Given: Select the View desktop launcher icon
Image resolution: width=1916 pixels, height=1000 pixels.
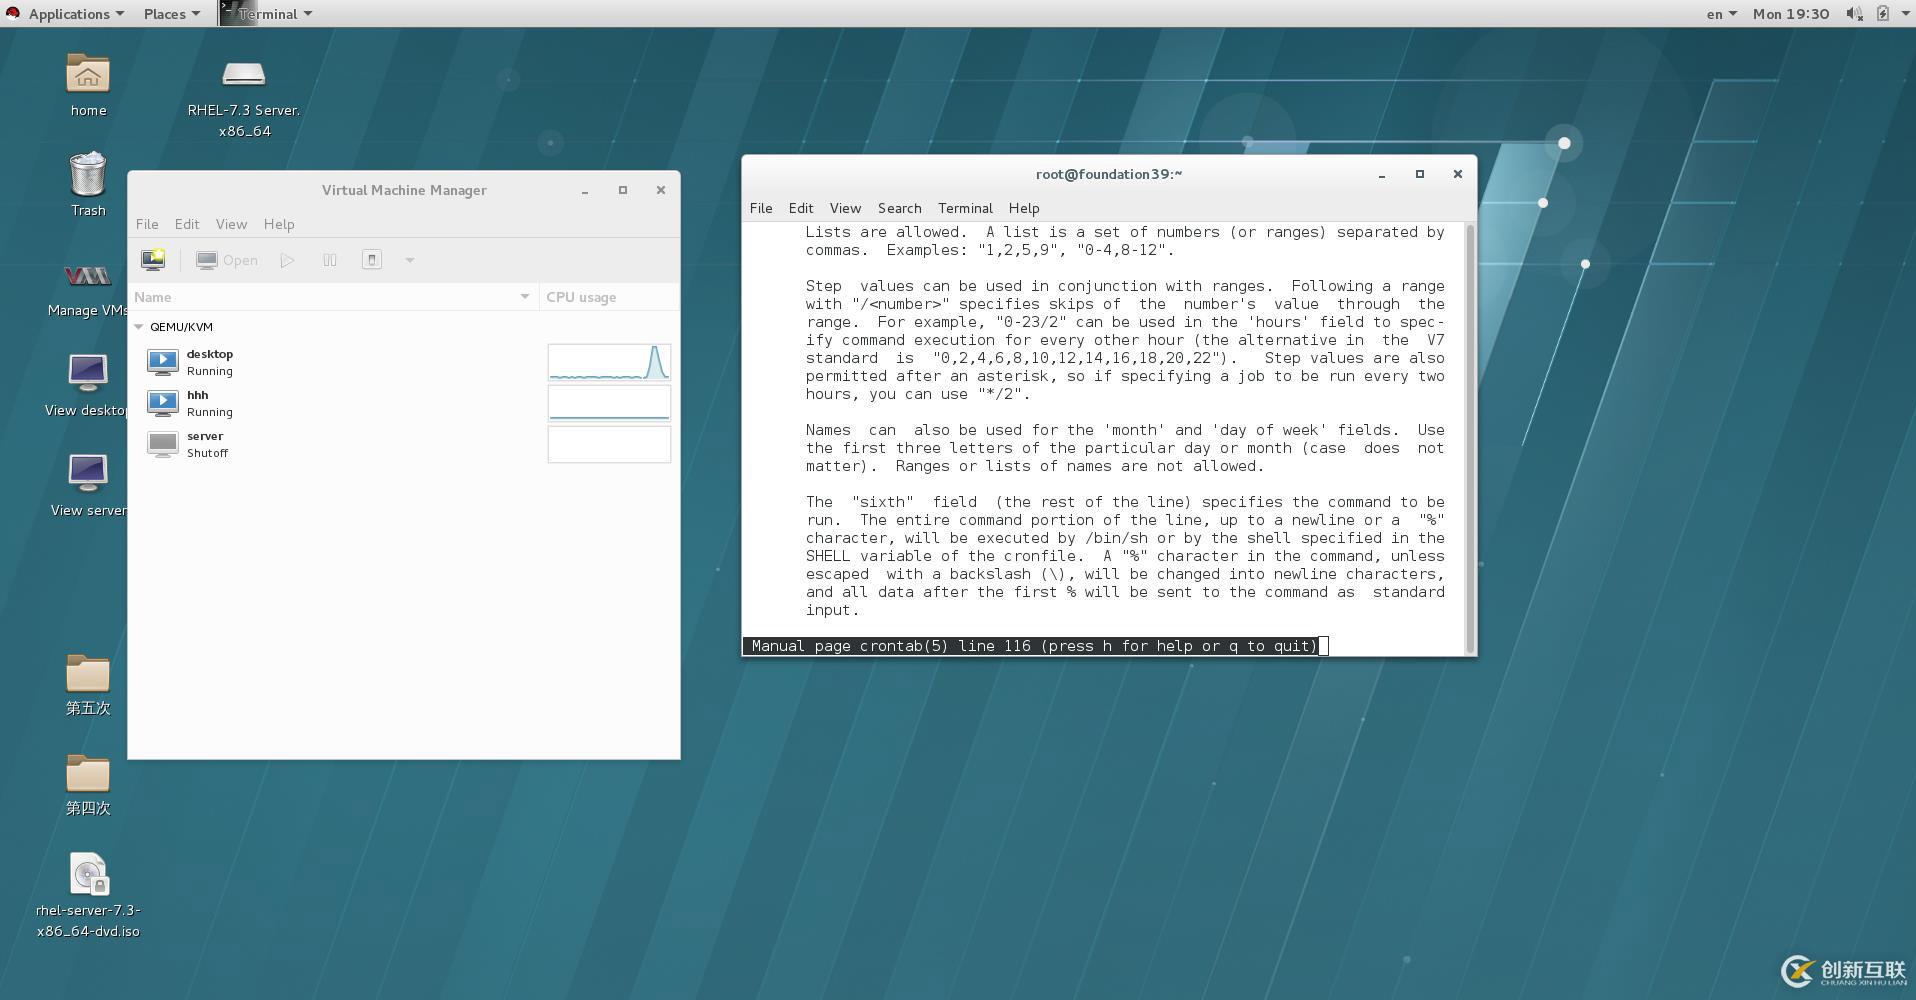Looking at the screenshot, I should 88,374.
